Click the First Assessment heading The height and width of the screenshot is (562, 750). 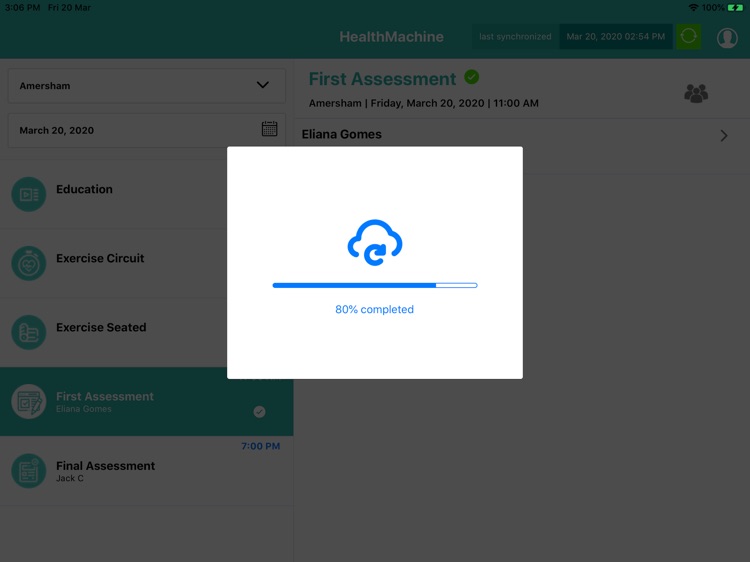tap(382, 79)
